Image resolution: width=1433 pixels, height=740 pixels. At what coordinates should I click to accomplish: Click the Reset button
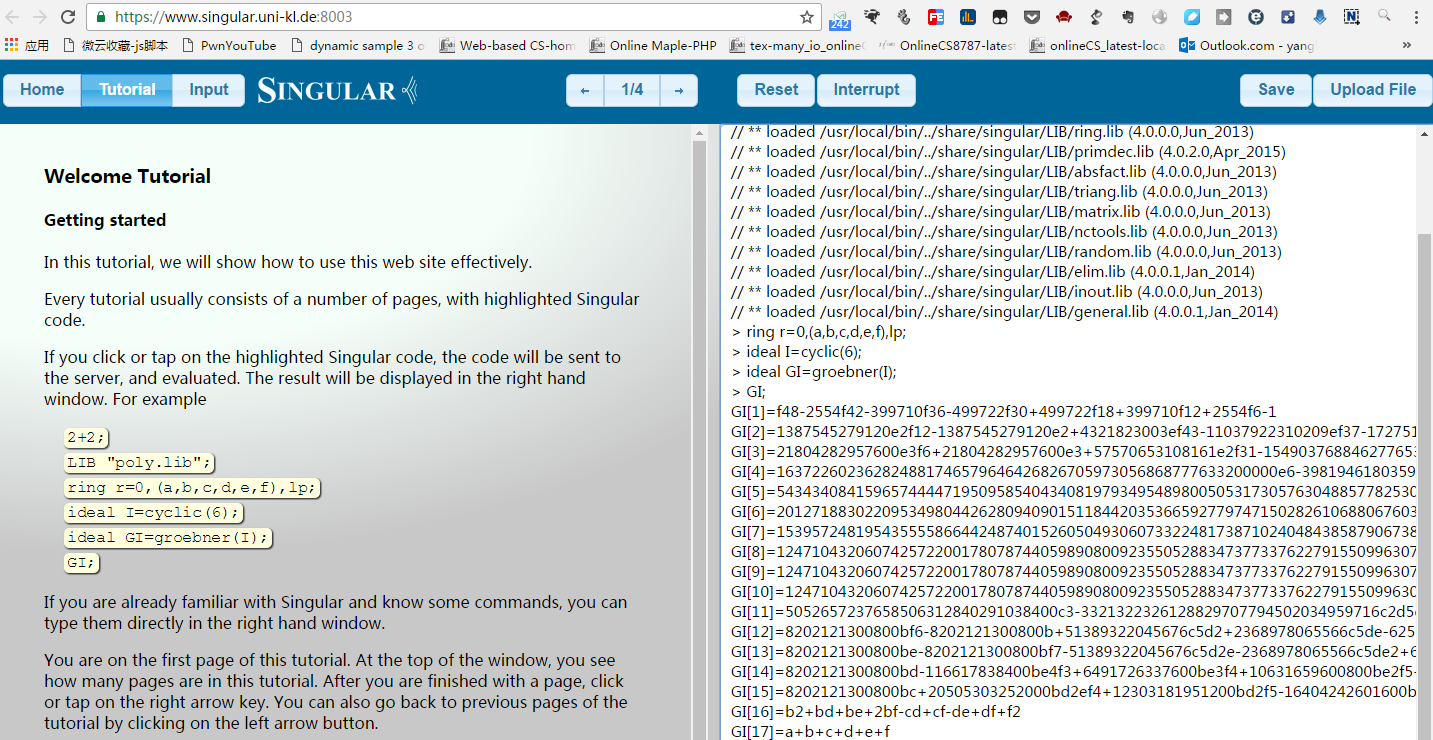tap(777, 90)
